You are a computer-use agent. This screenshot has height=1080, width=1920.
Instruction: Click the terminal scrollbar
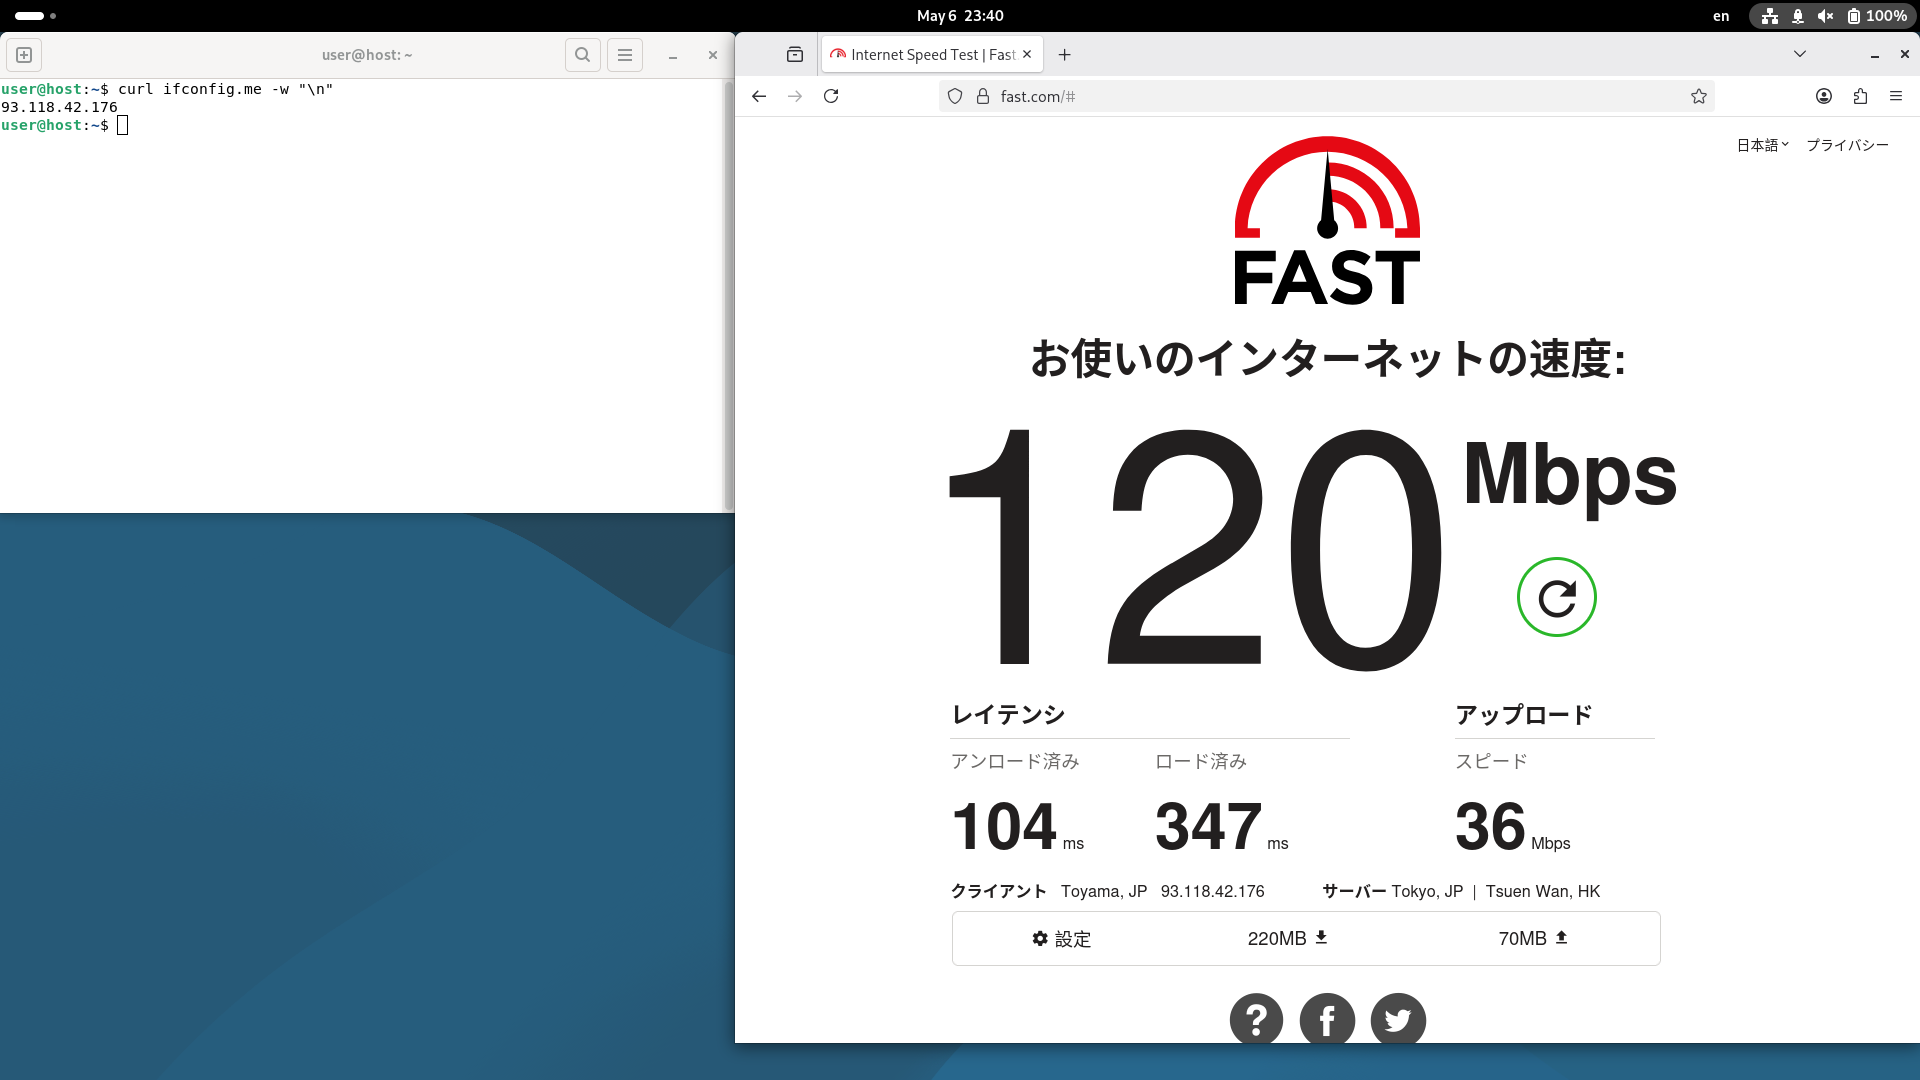tap(728, 296)
